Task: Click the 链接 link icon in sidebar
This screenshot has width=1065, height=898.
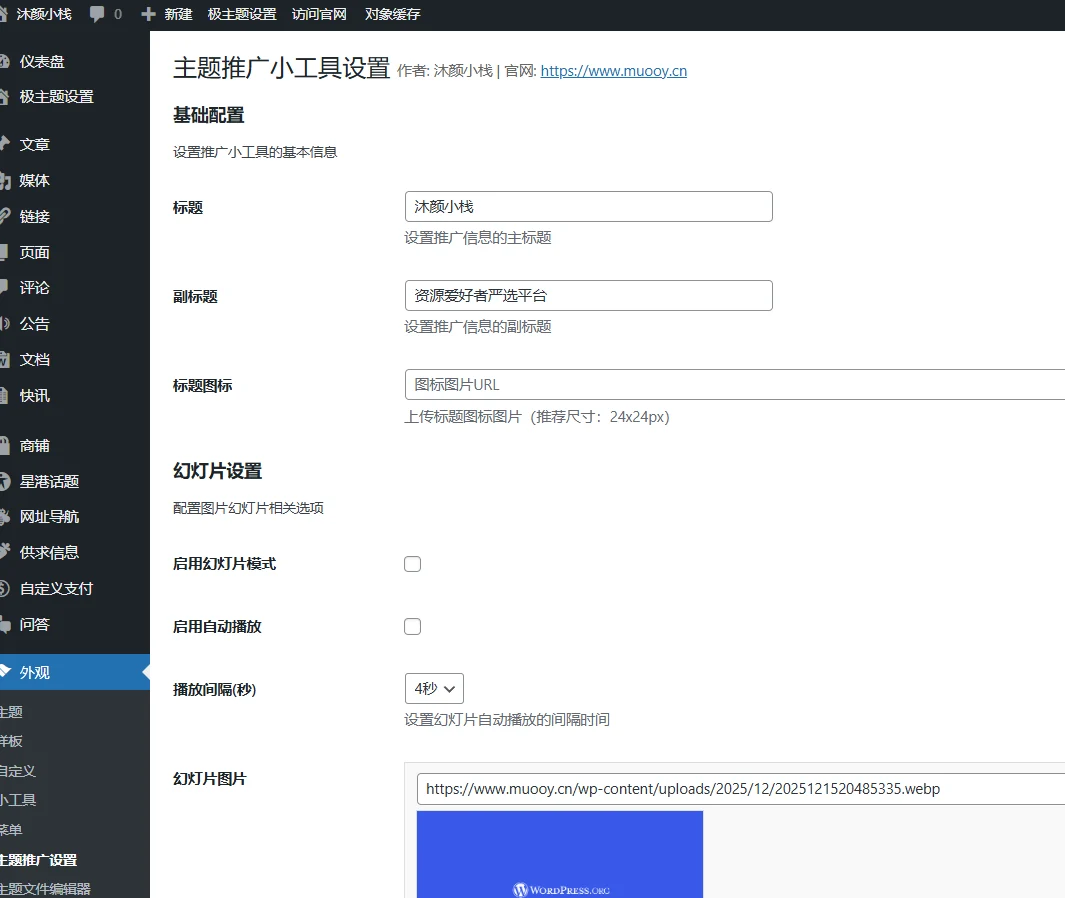Action: pos(5,217)
